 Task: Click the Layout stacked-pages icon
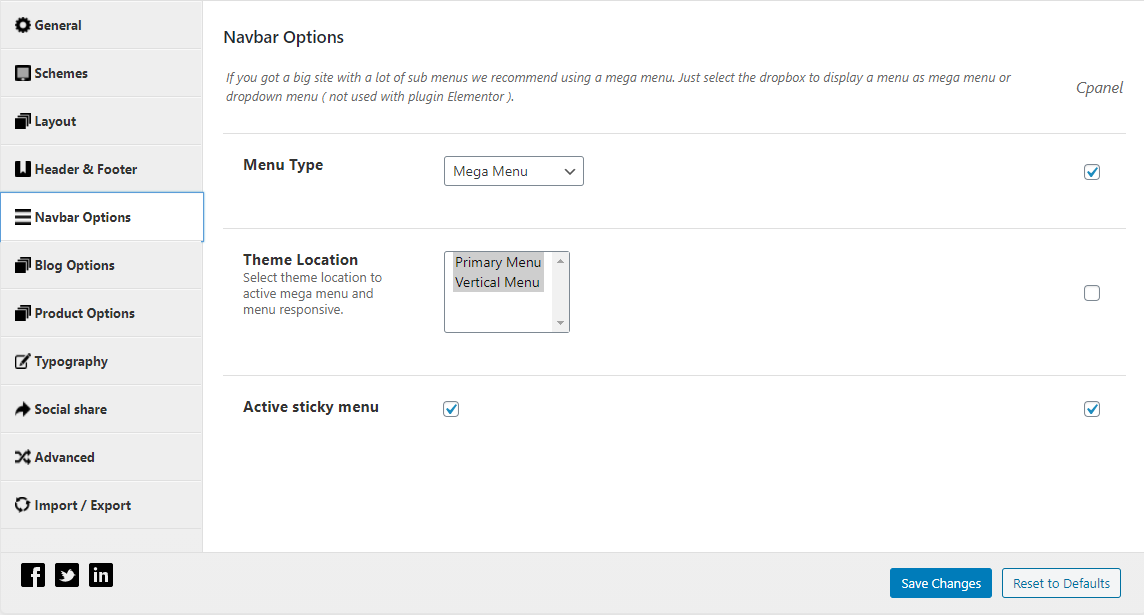(x=23, y=121)
